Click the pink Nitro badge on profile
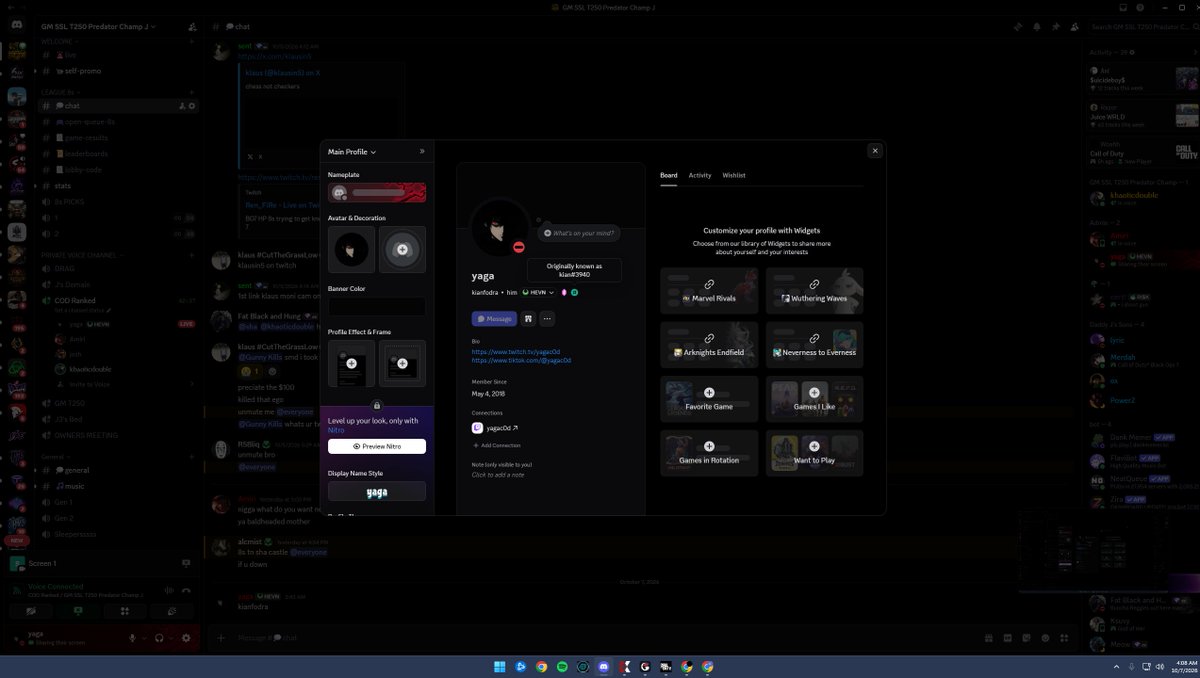Viewport: 1200px width, 678px height. (x=565, y=292)
